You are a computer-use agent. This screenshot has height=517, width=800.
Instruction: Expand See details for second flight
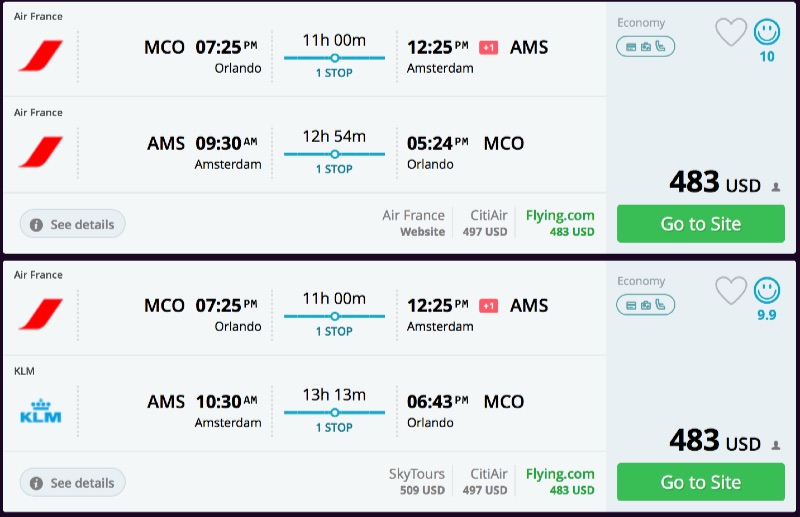[x=72, y=482]
